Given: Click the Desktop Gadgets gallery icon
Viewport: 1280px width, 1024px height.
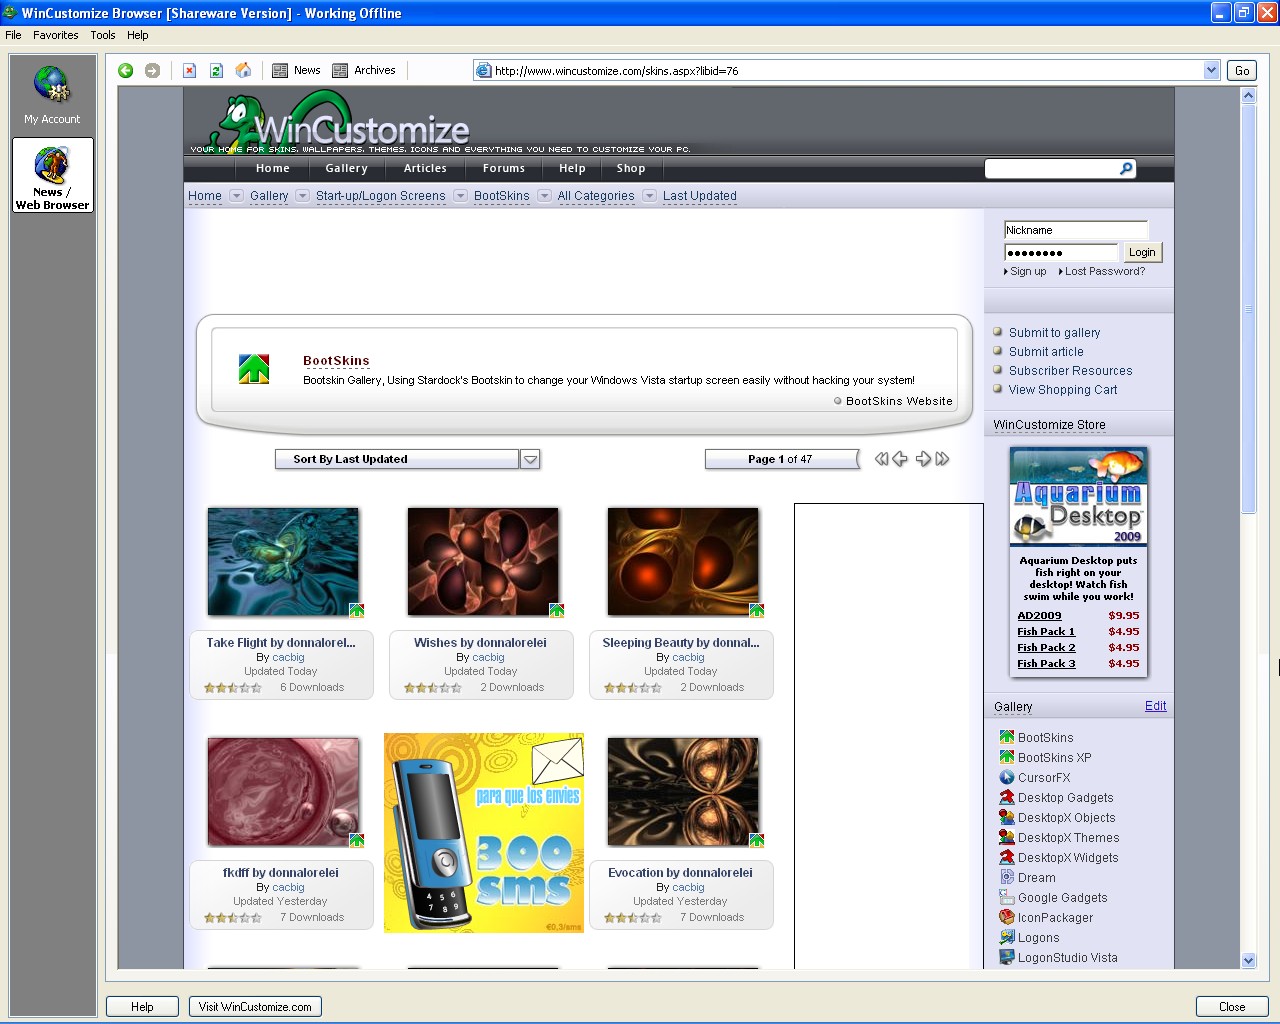Looking at the screenshot, I should coord(1007,797).
